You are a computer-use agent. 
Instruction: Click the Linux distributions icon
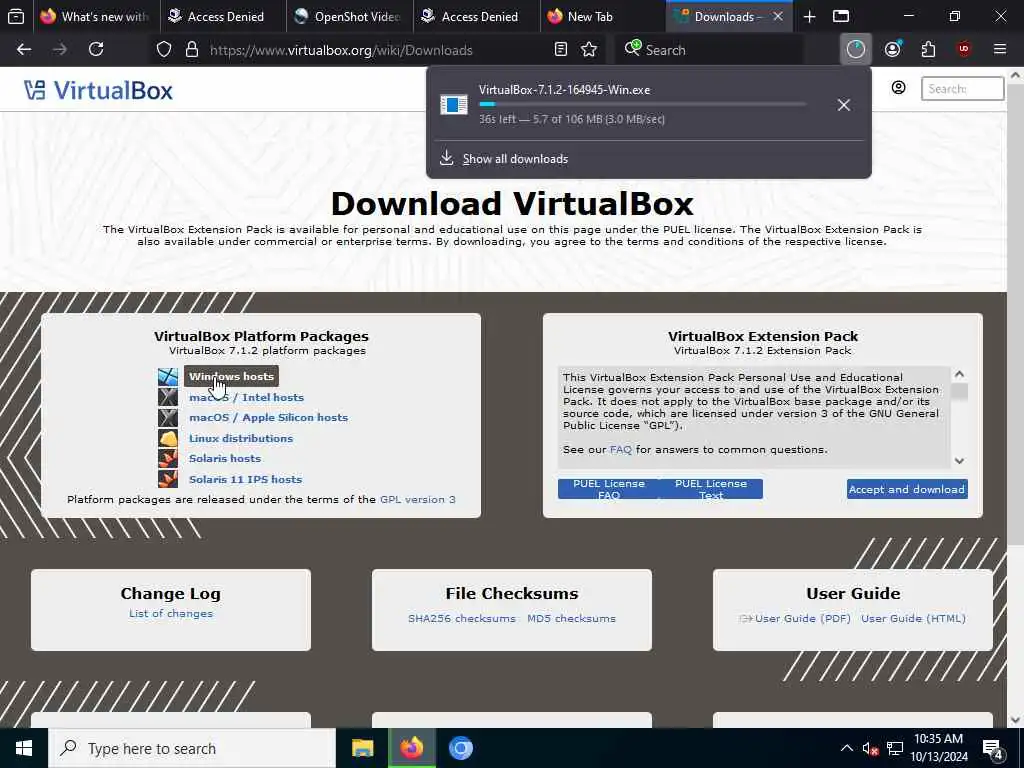168,438
